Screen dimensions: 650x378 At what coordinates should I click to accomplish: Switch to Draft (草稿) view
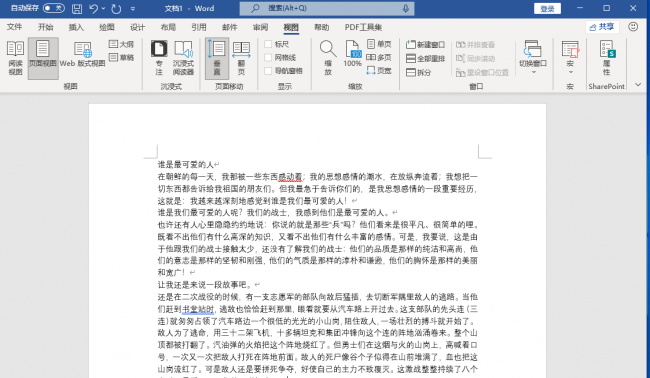pyautogui.click(x=121, y=57)
